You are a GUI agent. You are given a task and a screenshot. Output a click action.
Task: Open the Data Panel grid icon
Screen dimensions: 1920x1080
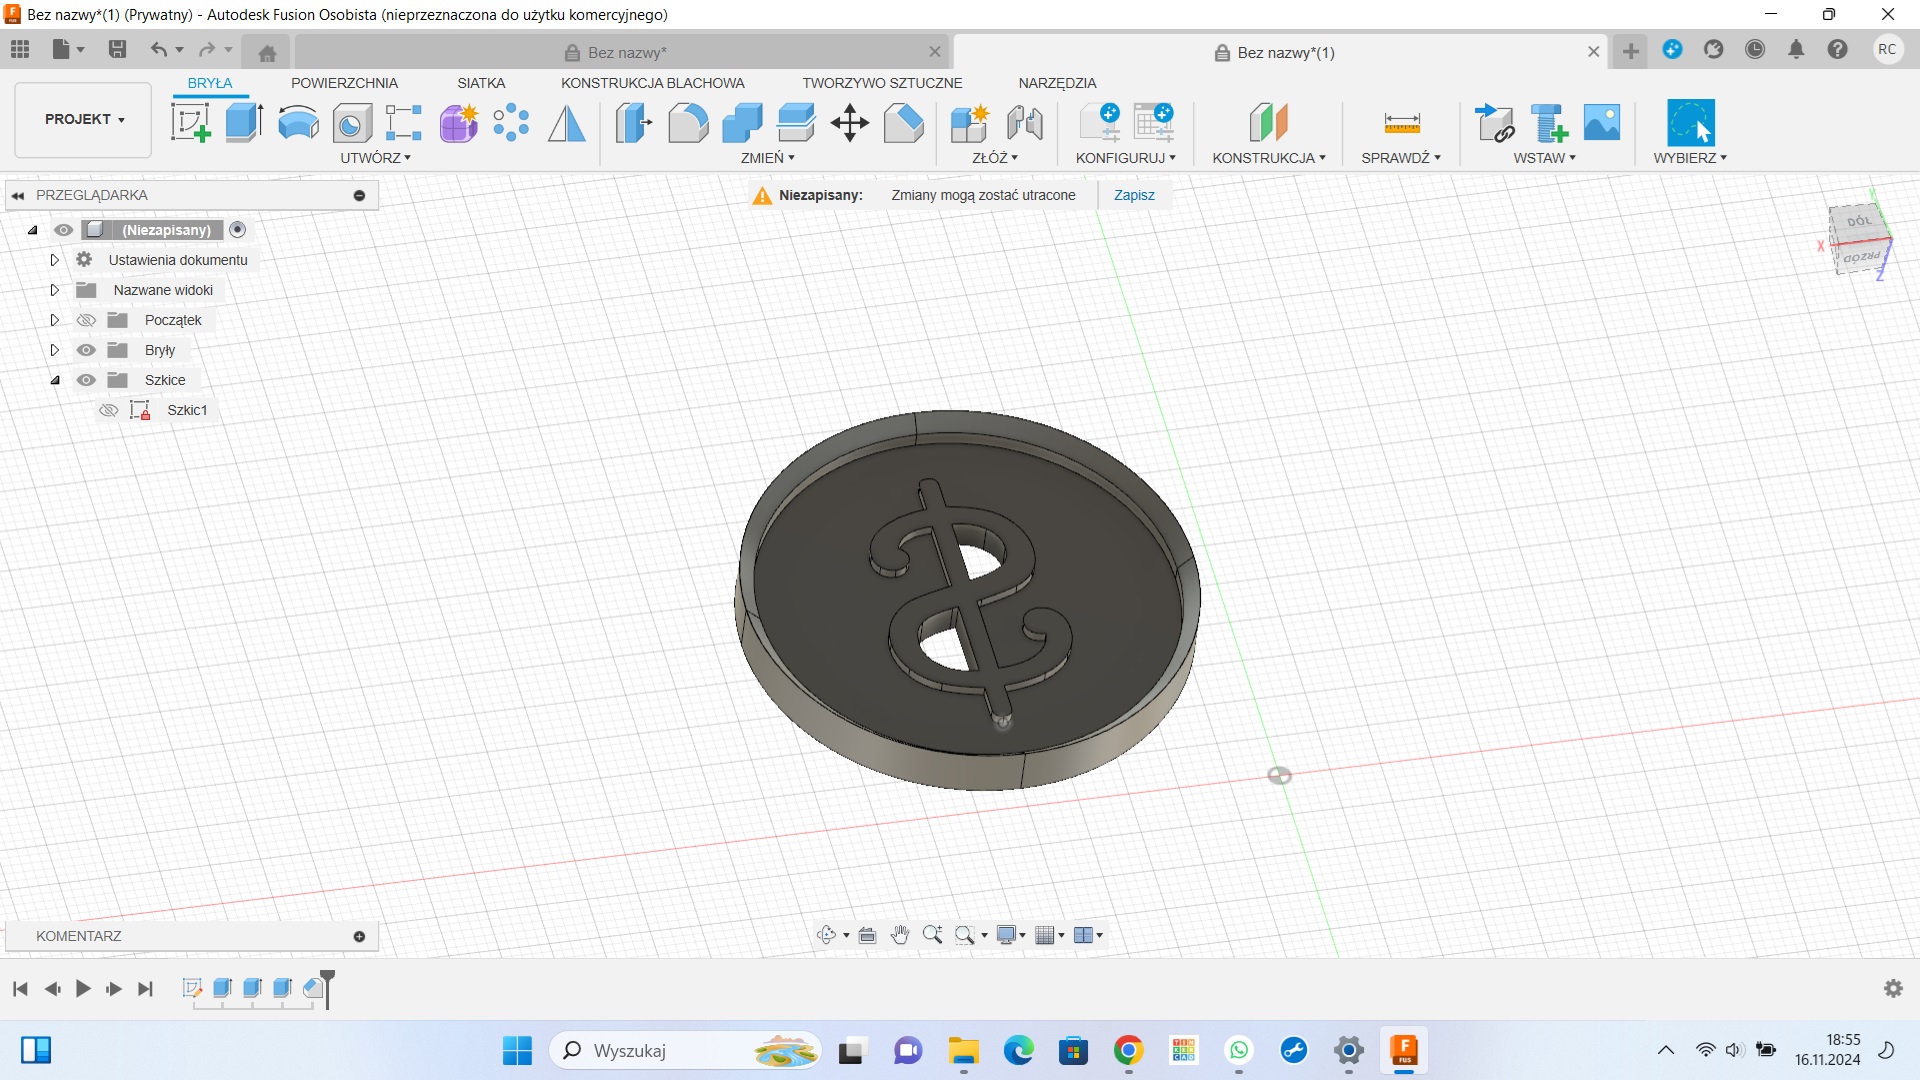[x=20, y=49]
